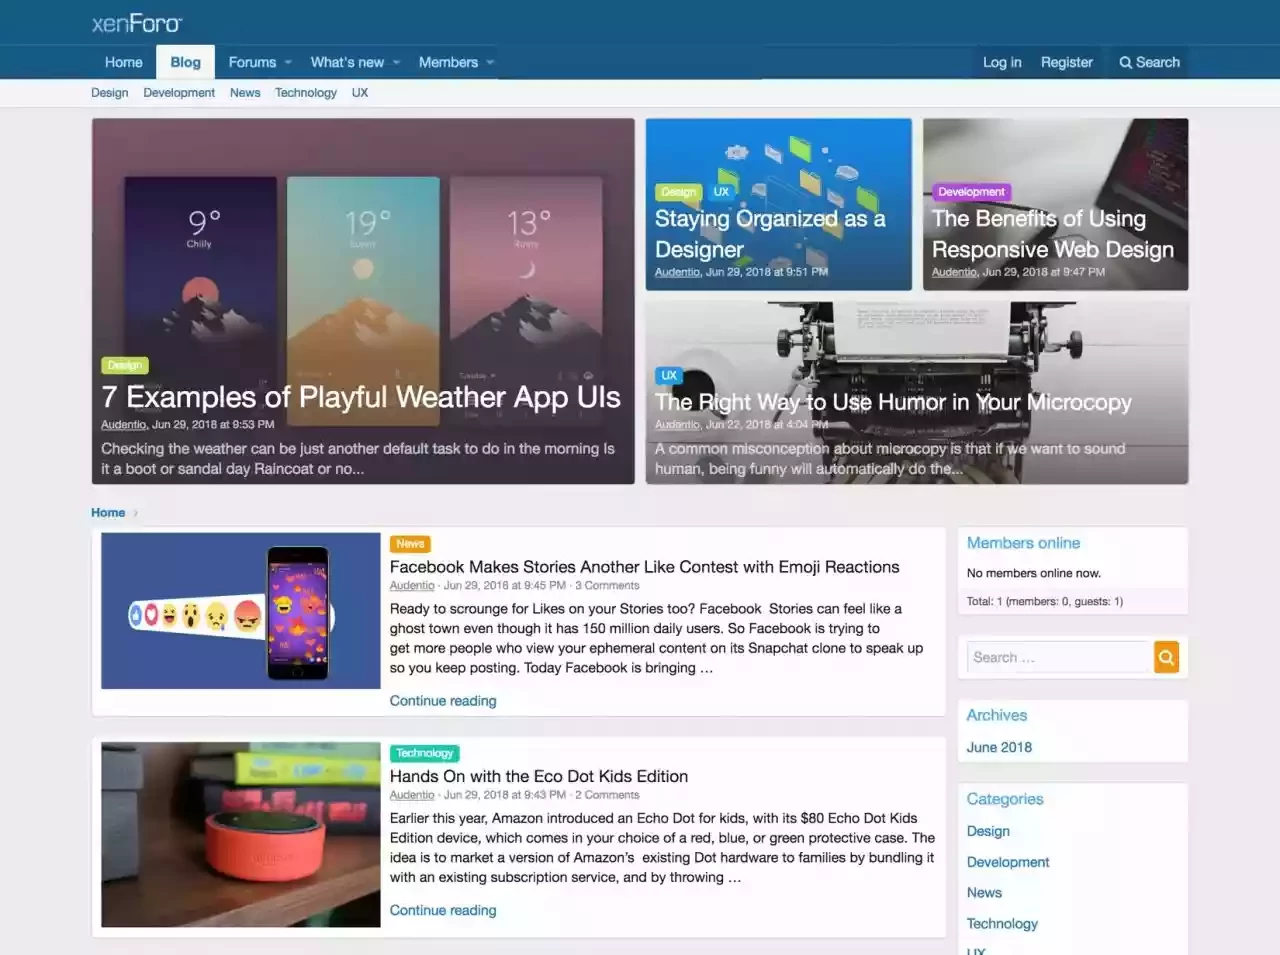This screenshot has height=955, width=1280.
Task: Select the Blog navigation tab
Action: pyautogui.click(x=185, y=62)
